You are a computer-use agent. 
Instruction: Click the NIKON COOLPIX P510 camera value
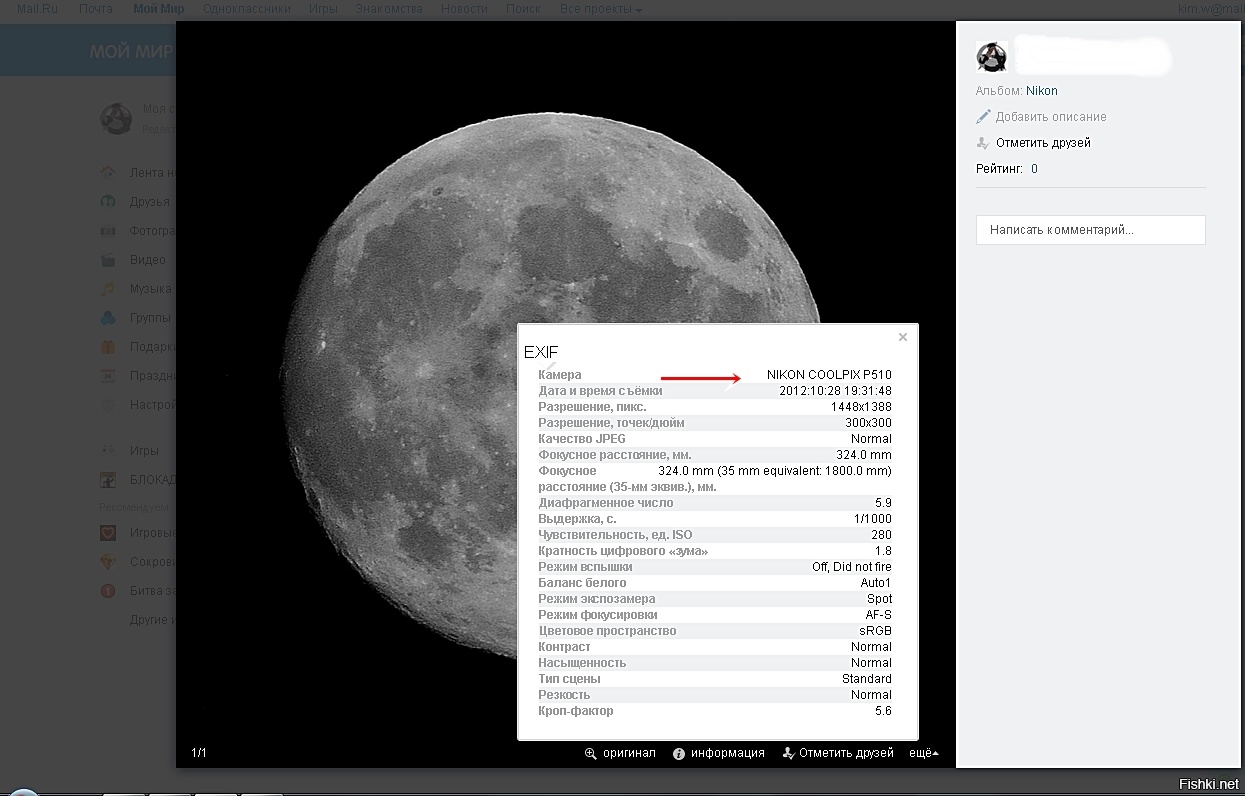click(829, 375)
